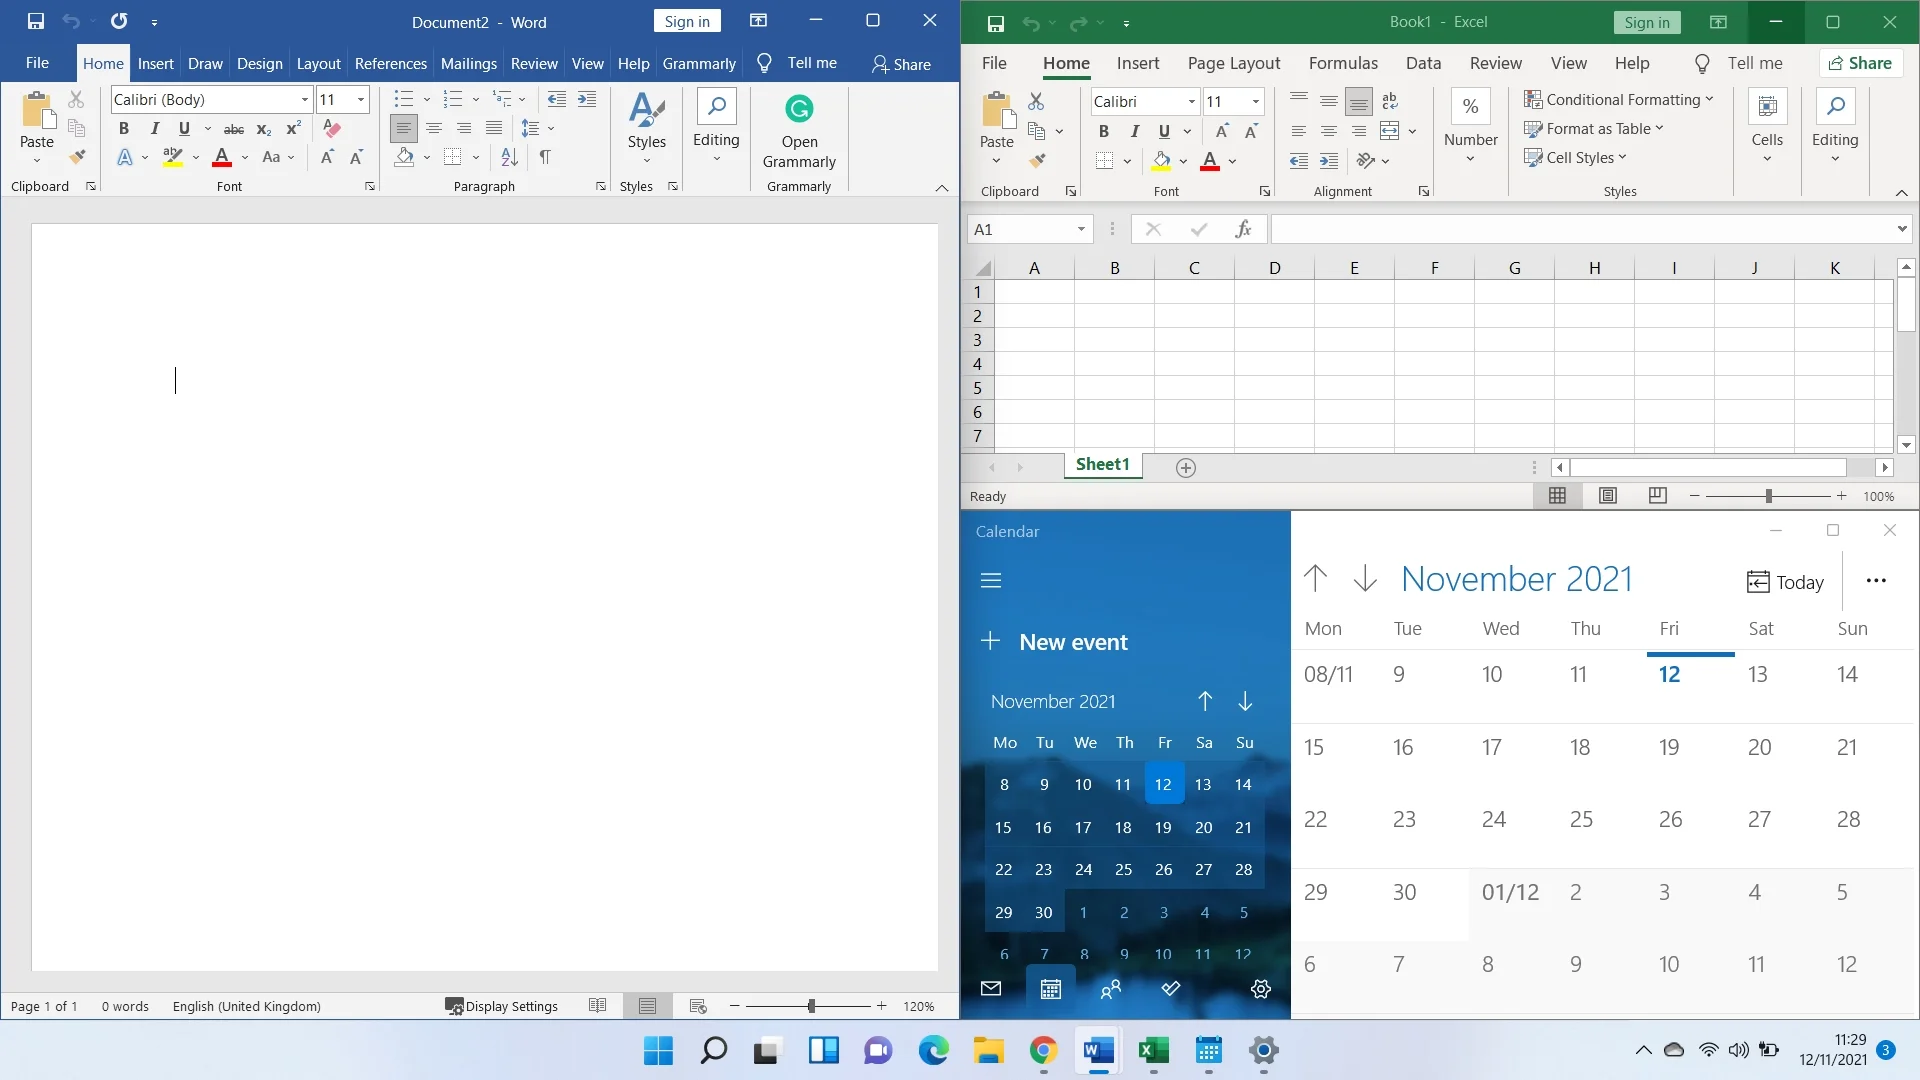Enable show formatting marks in Word

pyautogui.click(x=545, y=157)
